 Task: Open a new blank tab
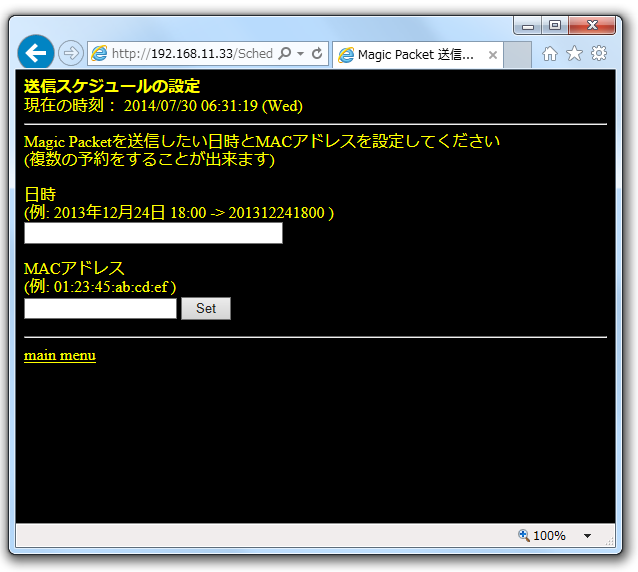click(x=517, y=55)
